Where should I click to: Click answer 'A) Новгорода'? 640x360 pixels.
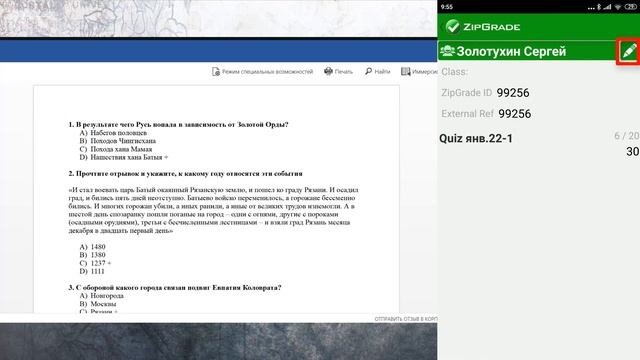click(x=101, y=296)
